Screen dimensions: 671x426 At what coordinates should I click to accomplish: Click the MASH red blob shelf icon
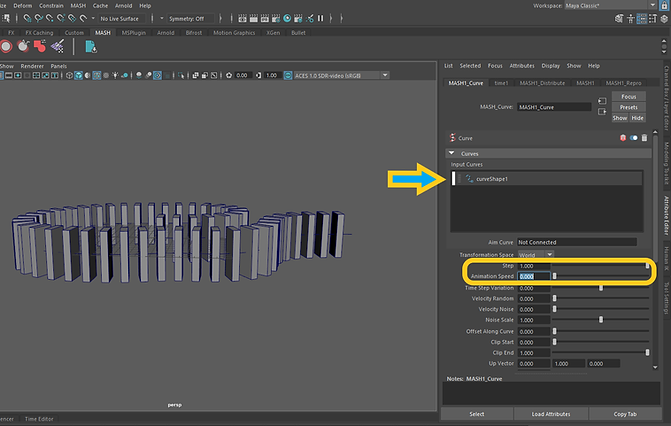[x=40, y=46]
